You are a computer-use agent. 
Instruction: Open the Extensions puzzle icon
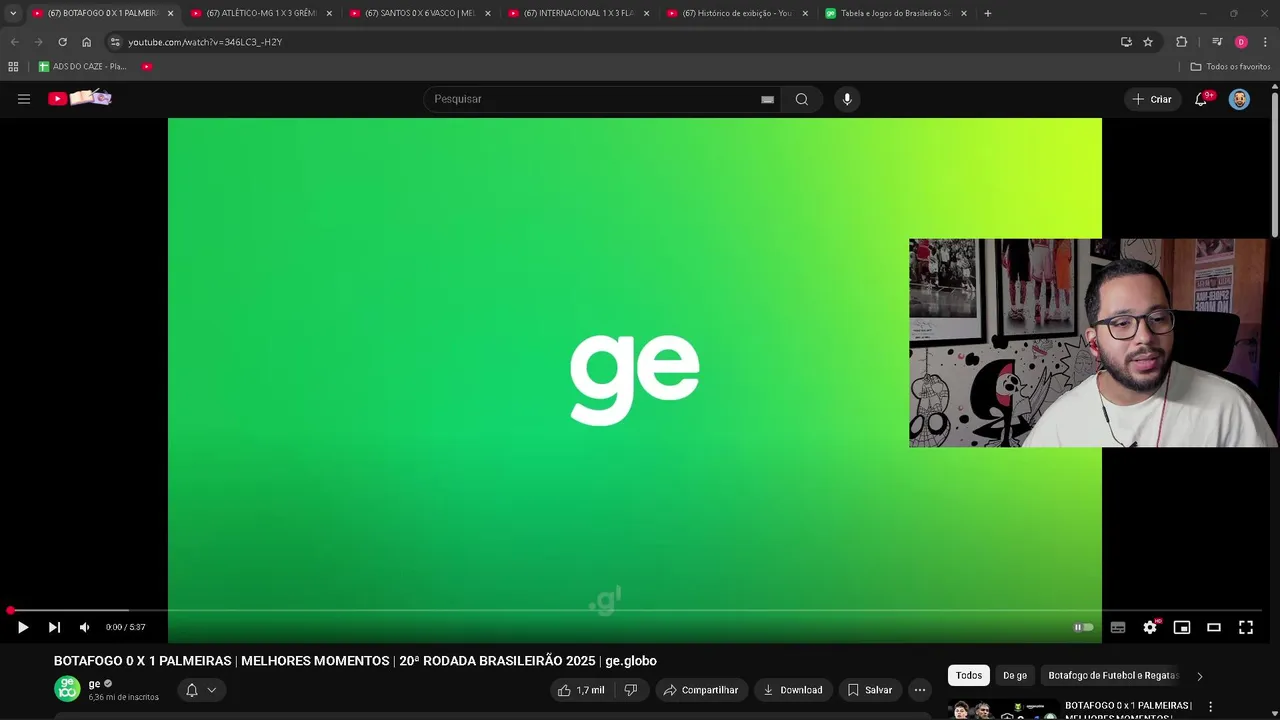[x=1182, y=42]
